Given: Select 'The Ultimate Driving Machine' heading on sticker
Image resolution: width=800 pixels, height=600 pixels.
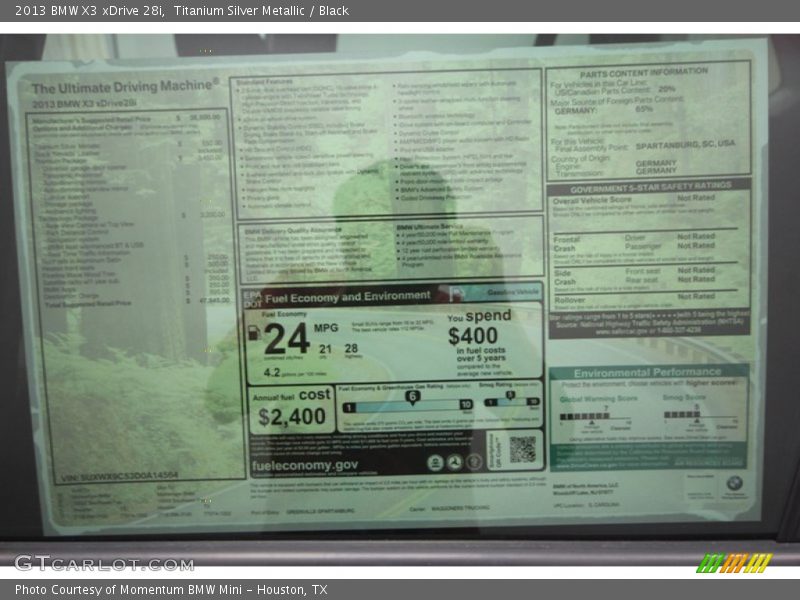Looking at the screenshot, I should point(126,86).
